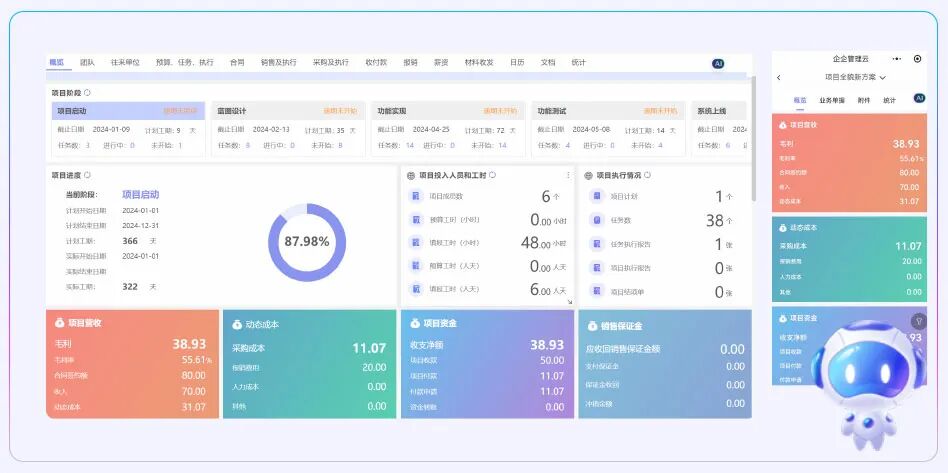The width and height of the screenshot is (948, 473).
Task: Click the globe icon beside 项目执行情况
Action: coord(587,175)
